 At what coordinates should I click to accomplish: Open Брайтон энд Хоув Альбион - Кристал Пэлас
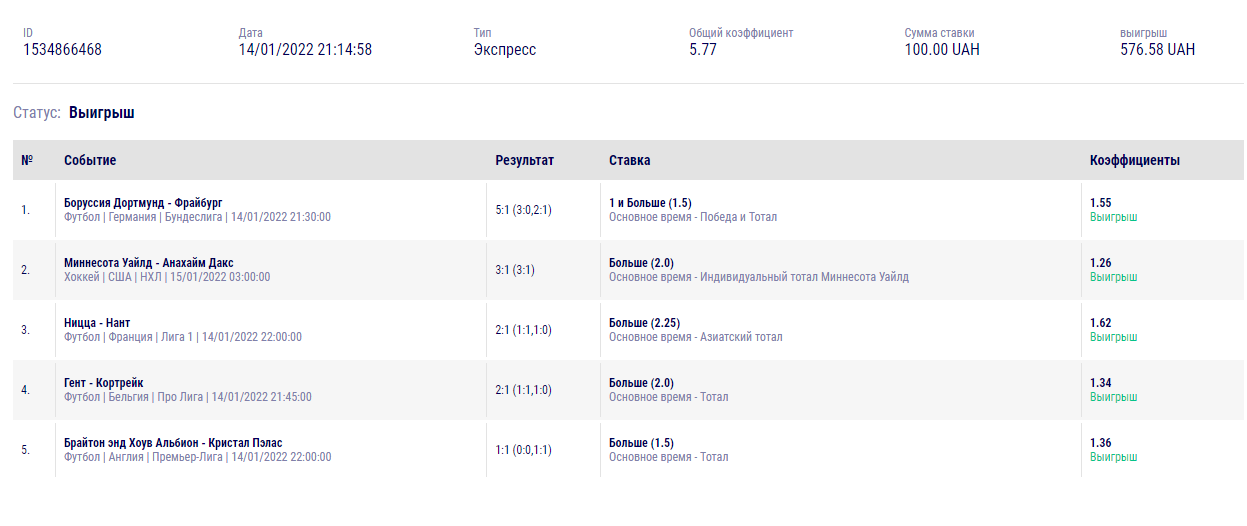(173, 443)
